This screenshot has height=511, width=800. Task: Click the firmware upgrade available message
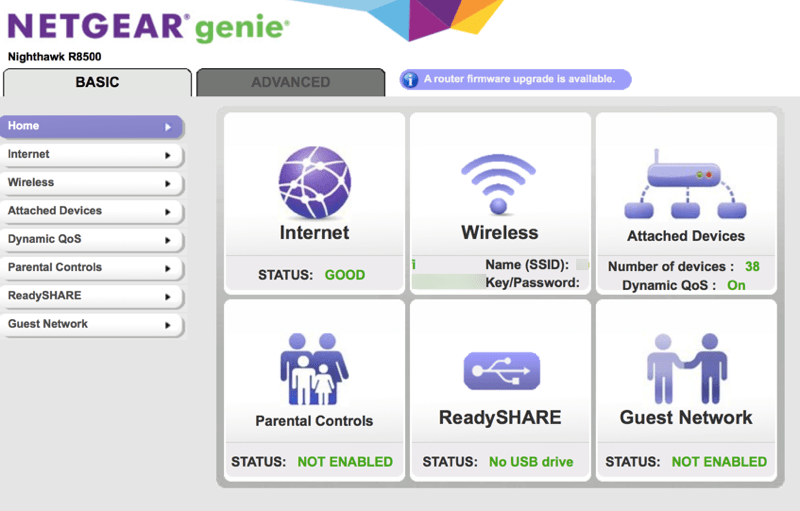pos(519,79)
